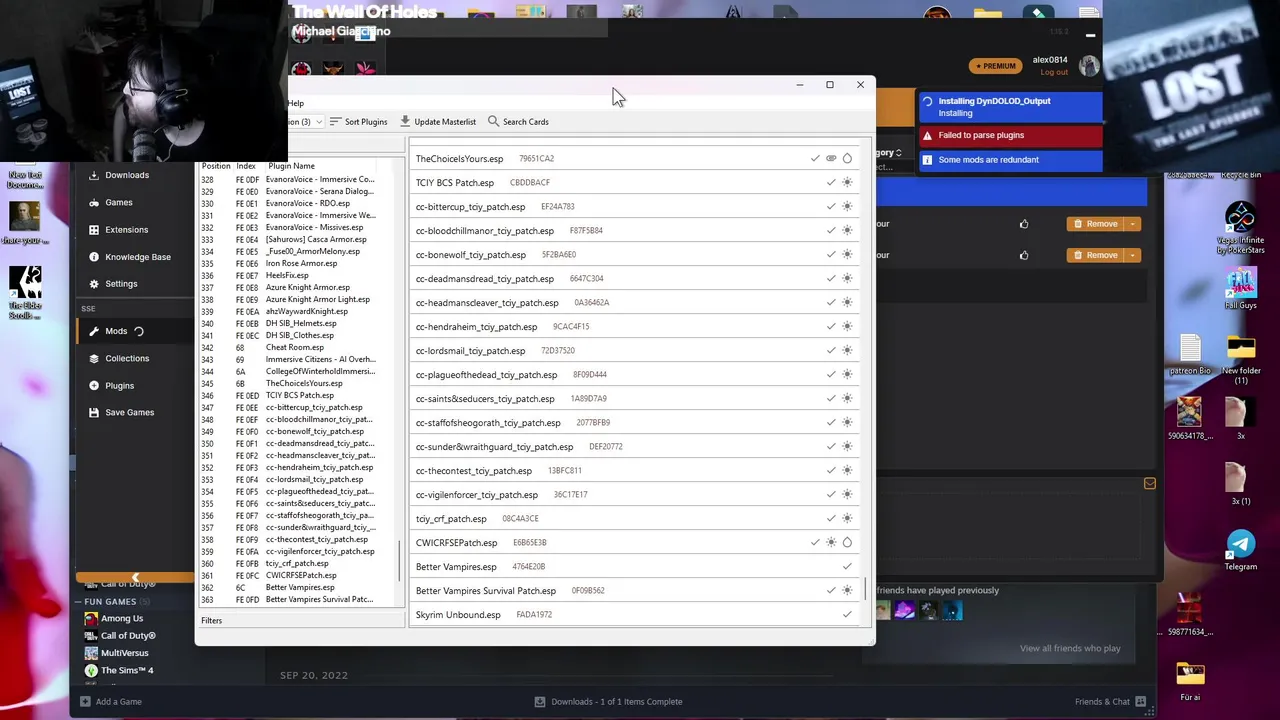Image resolution: width=1280 pixels, height=720 pixels.
Task: Select Iron Rose Armor.esp in LOOT sidebar list
Action: coord(299,263)
